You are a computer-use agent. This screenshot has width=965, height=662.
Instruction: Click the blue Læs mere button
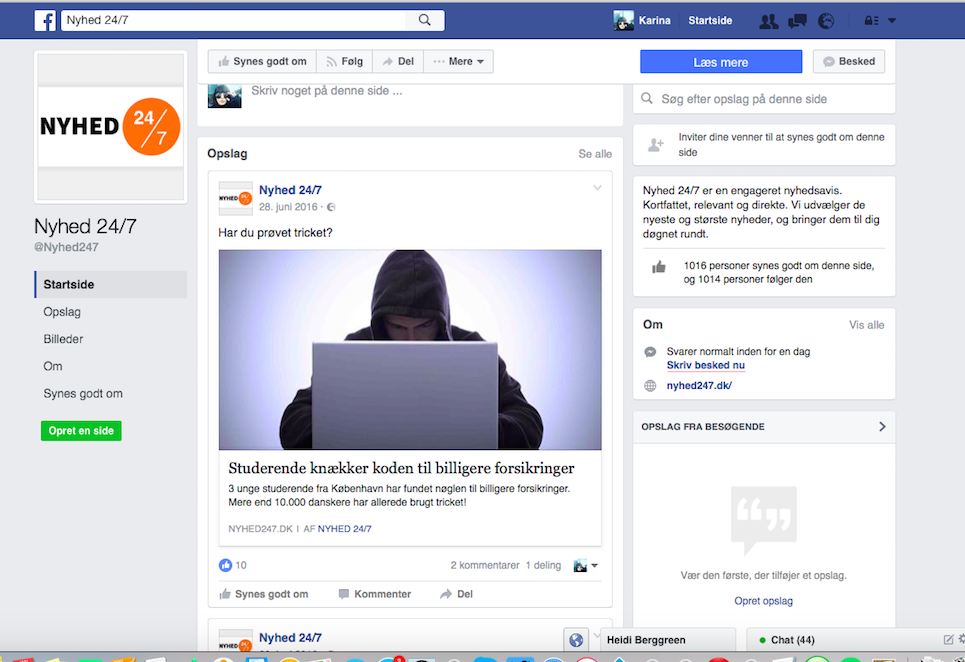(721, 62)
